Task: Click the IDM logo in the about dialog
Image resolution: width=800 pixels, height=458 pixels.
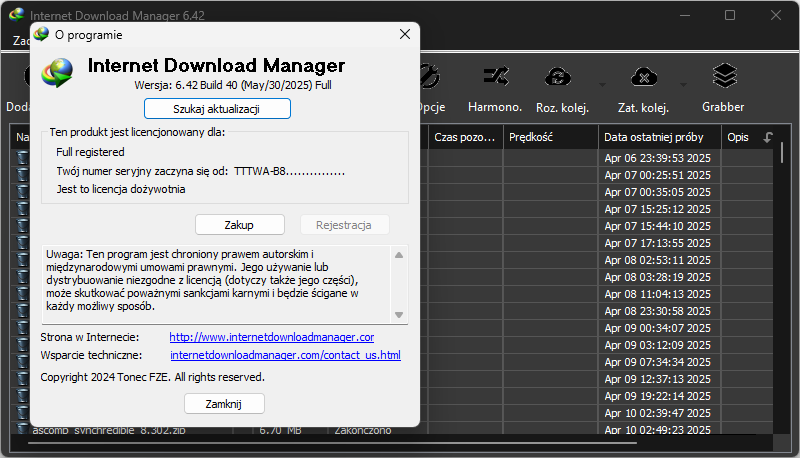Action: [57, 73]
